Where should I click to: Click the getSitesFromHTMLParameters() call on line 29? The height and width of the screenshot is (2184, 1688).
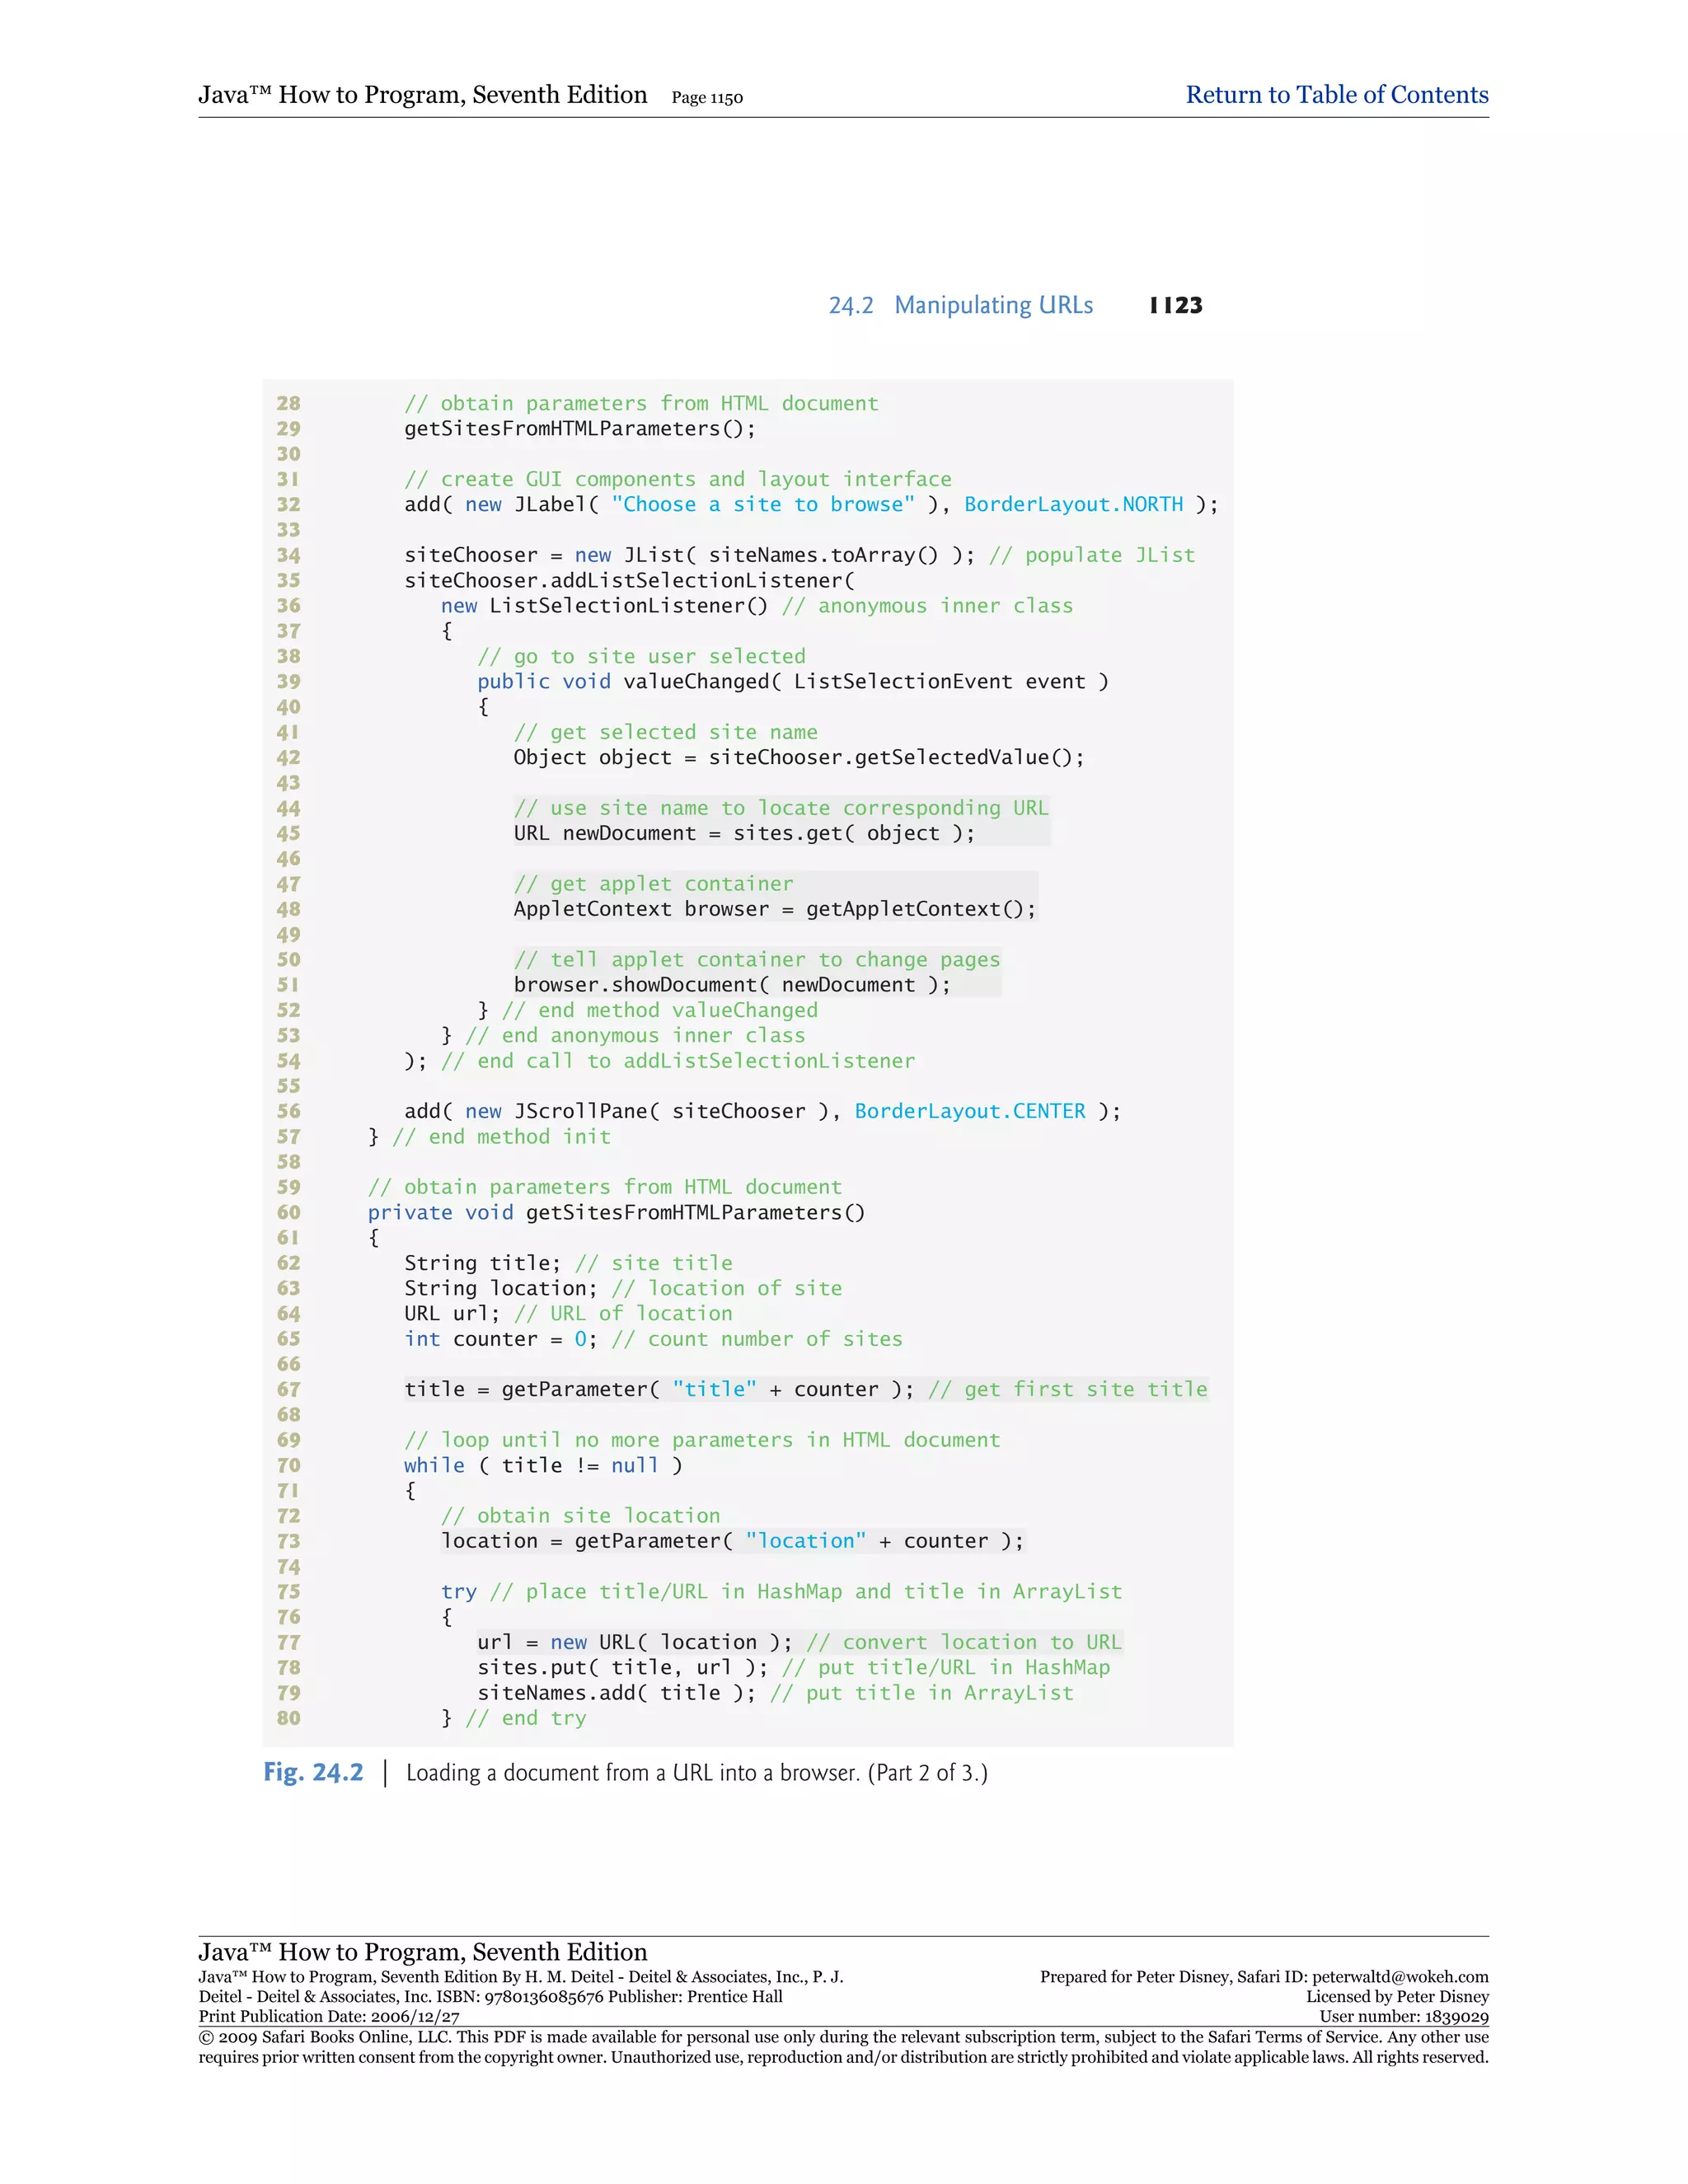(580, 429)
